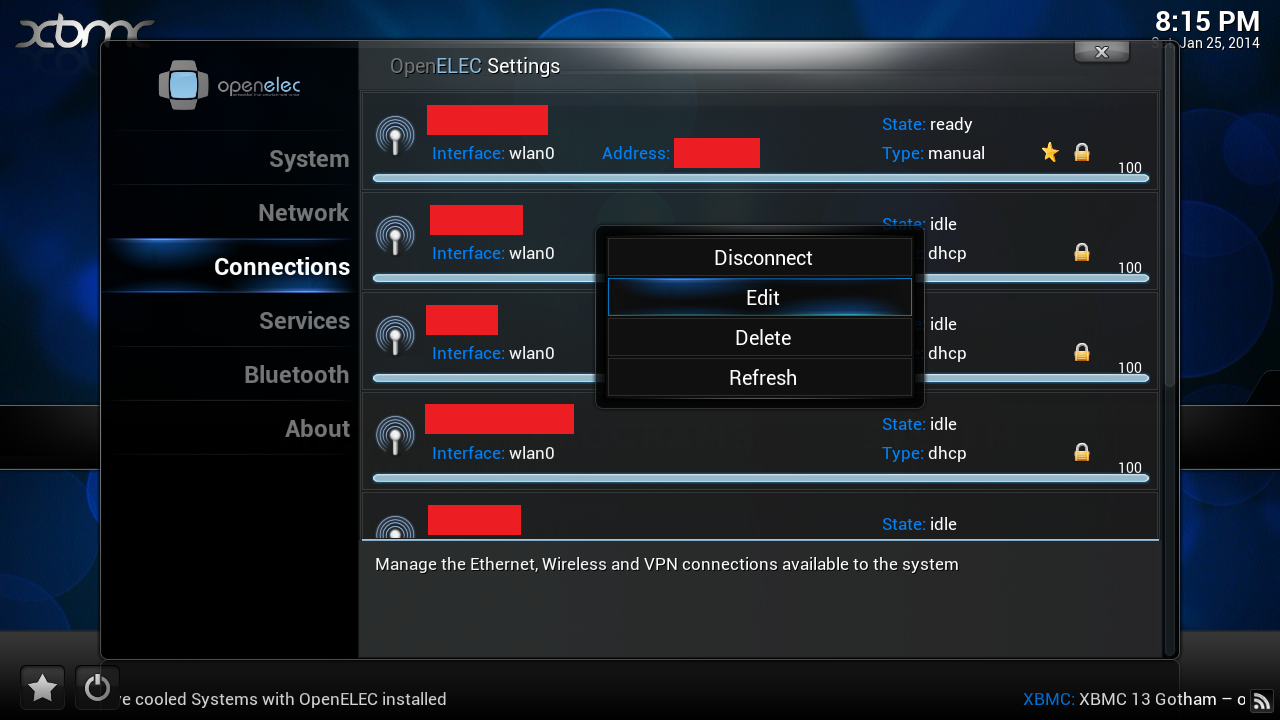Image resolution: width=1280 pixels, height=720 pixels.
Task: Click "Interface: wlan0" of the fourth connection
Action: pyautogui.click(x=493, y=453)
